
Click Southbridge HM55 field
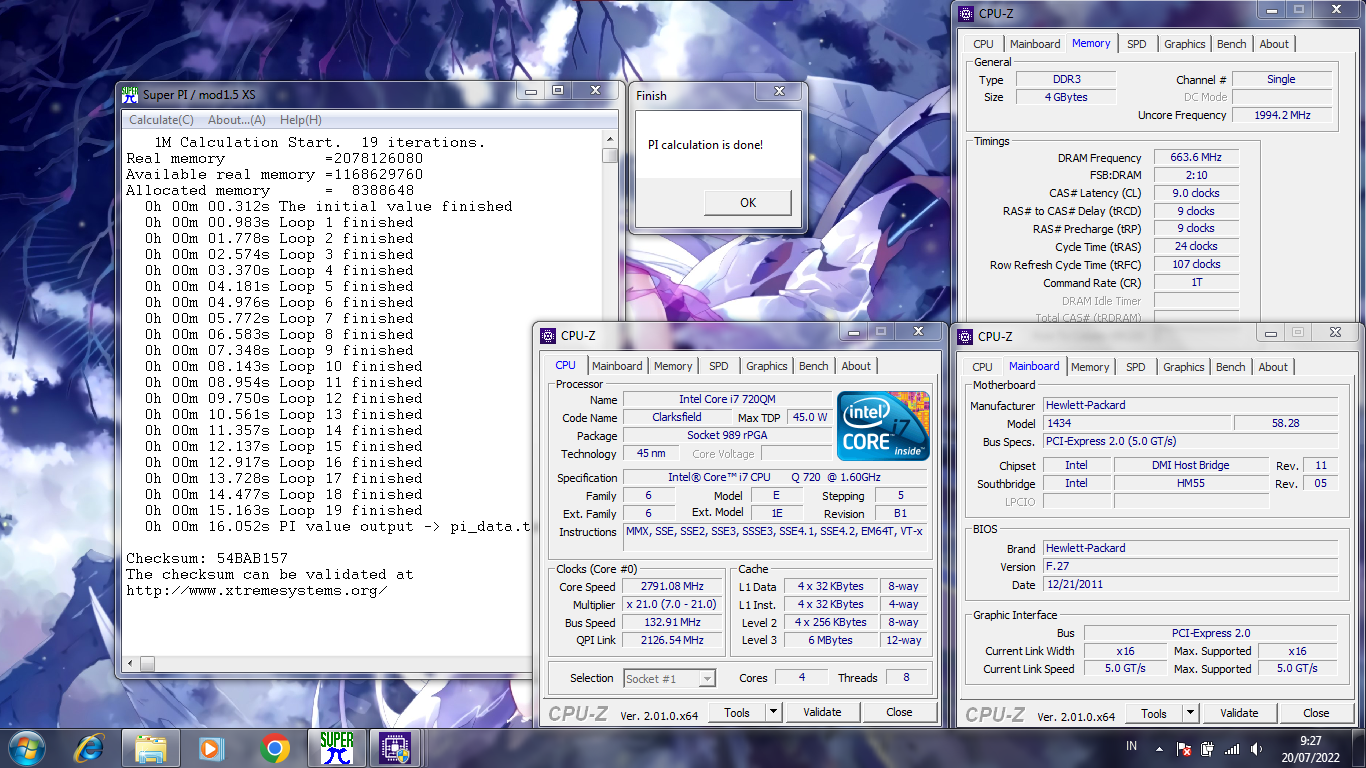(x=1190, y=483)
